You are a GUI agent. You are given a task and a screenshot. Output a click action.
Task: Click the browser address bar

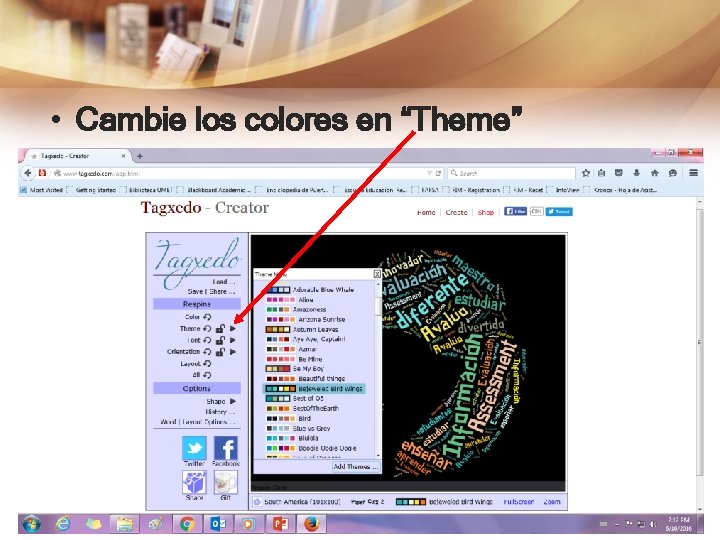pyautogui.click(x=243, y=173)
